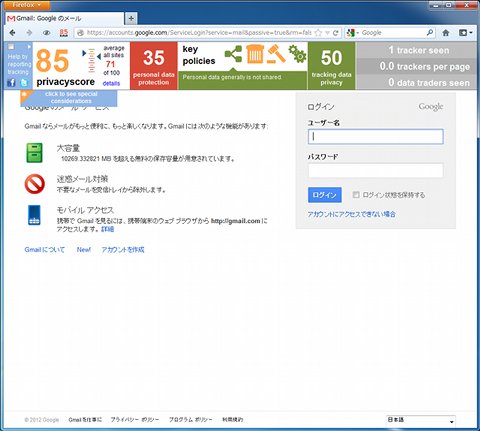Viewport: 480px width, 431px height.
Task: Open mobile access details link
Action: point(107,229)
